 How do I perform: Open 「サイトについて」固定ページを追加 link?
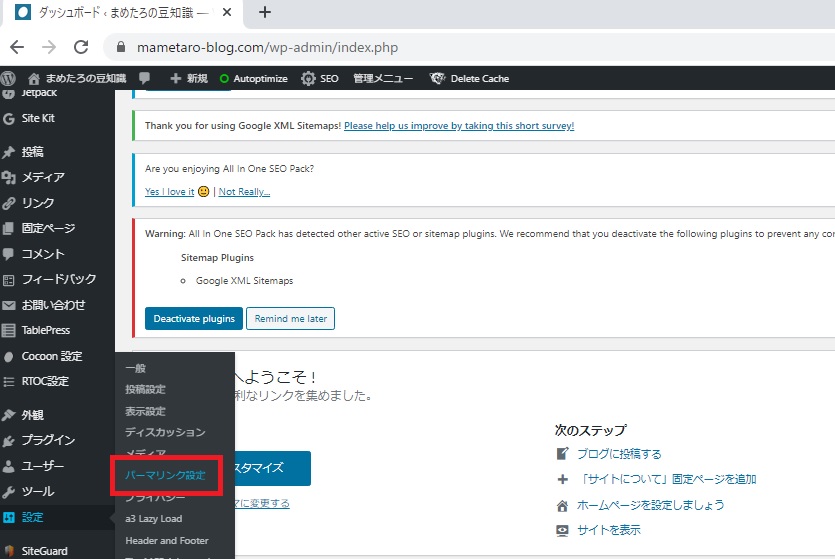(667, 479)
